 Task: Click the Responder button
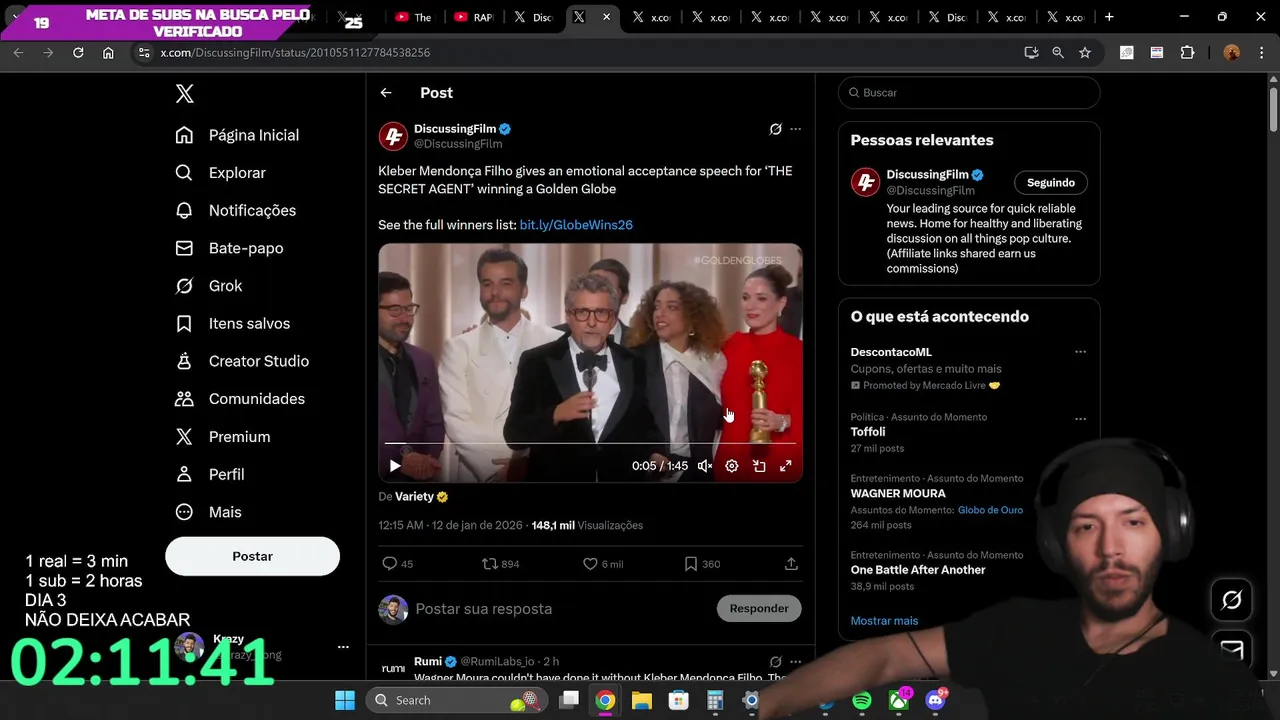click(x=759, y=608)
